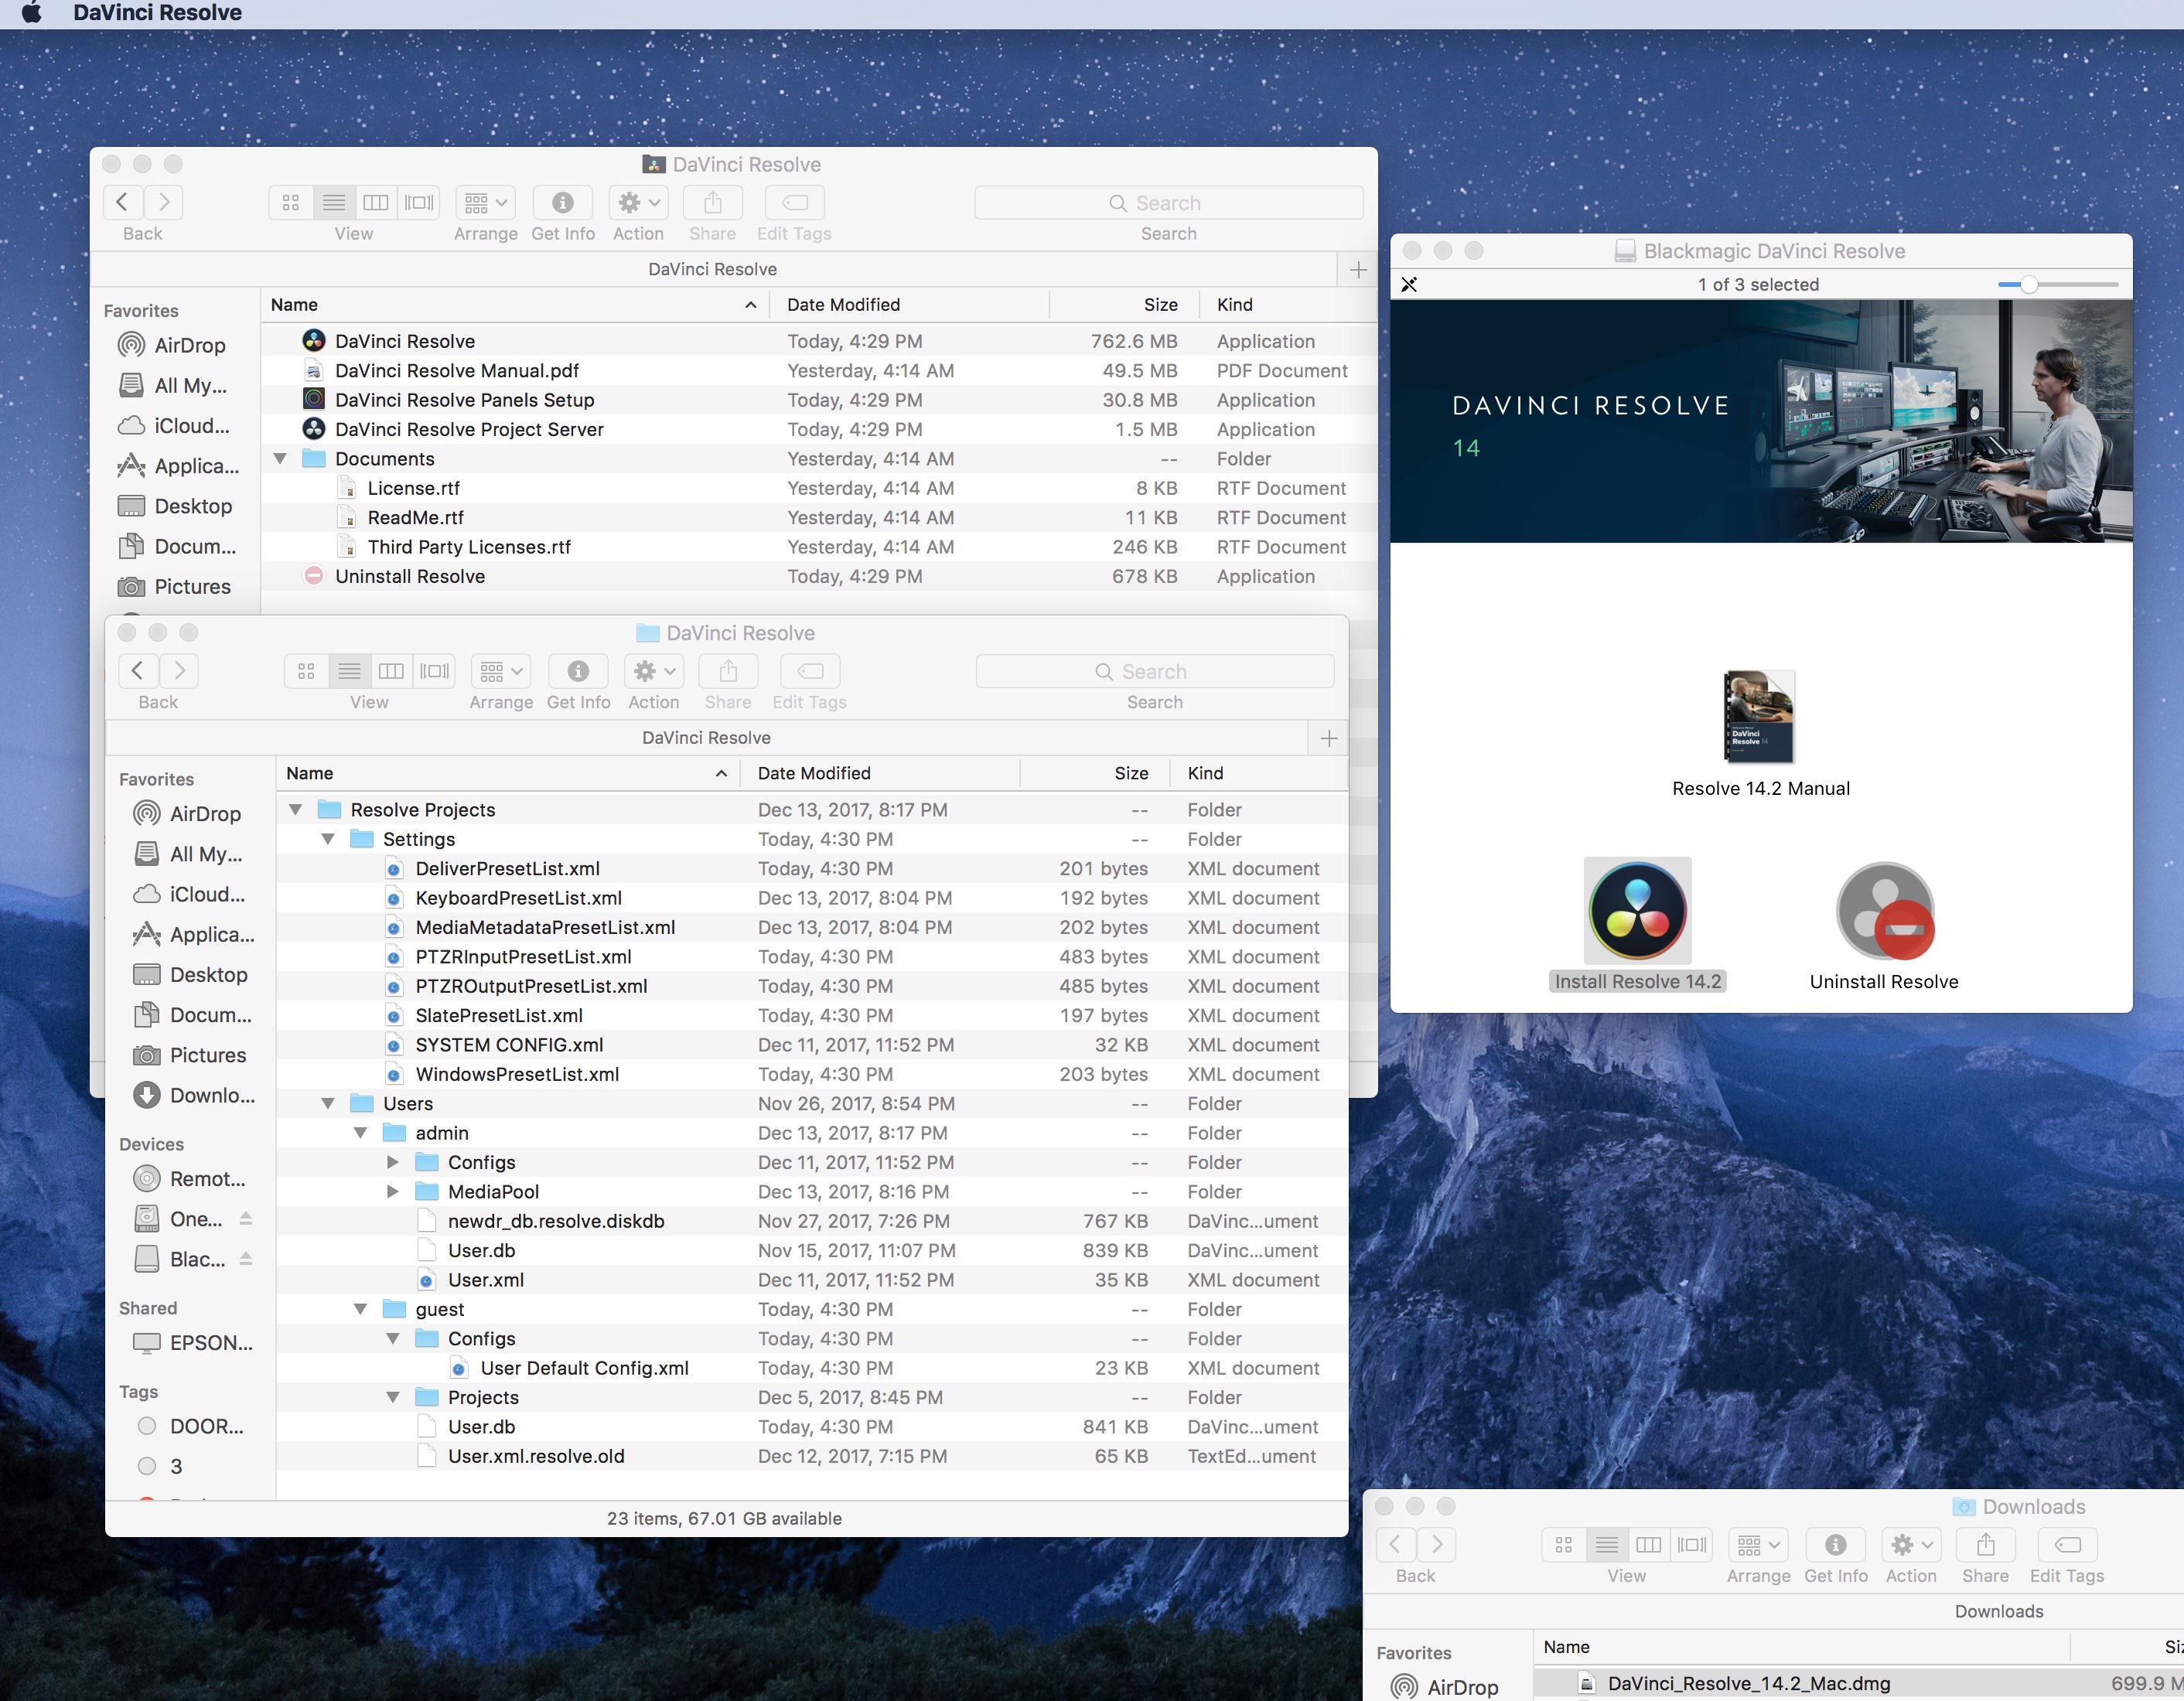Open Arrange dropdown in top Finder window
Viewport: 2184px width, 1701px height.
(x=485, y=203)
